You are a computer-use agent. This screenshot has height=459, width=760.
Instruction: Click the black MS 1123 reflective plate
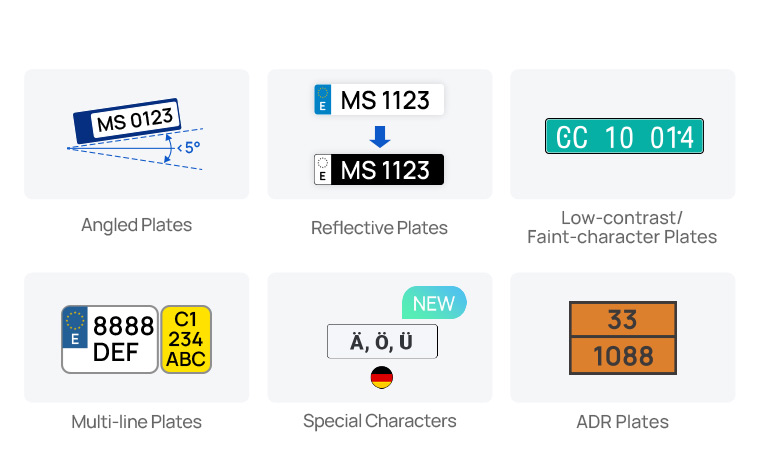pos(379,169)
